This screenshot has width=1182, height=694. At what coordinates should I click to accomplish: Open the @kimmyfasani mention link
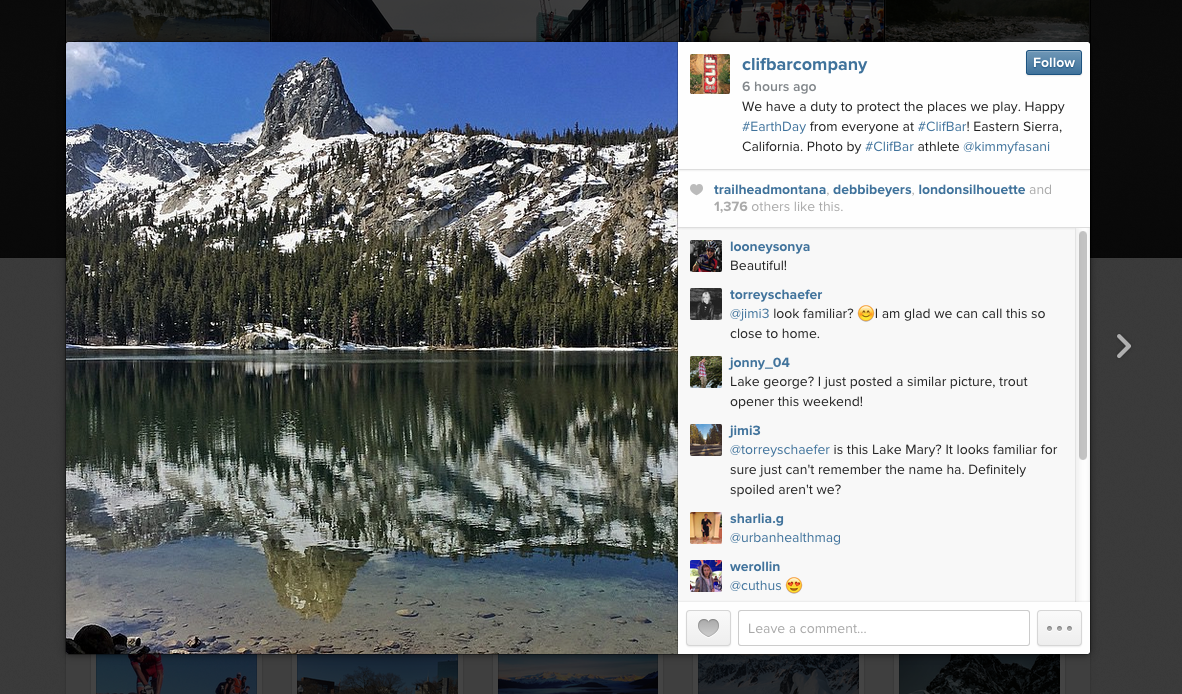coord(1006,147)
